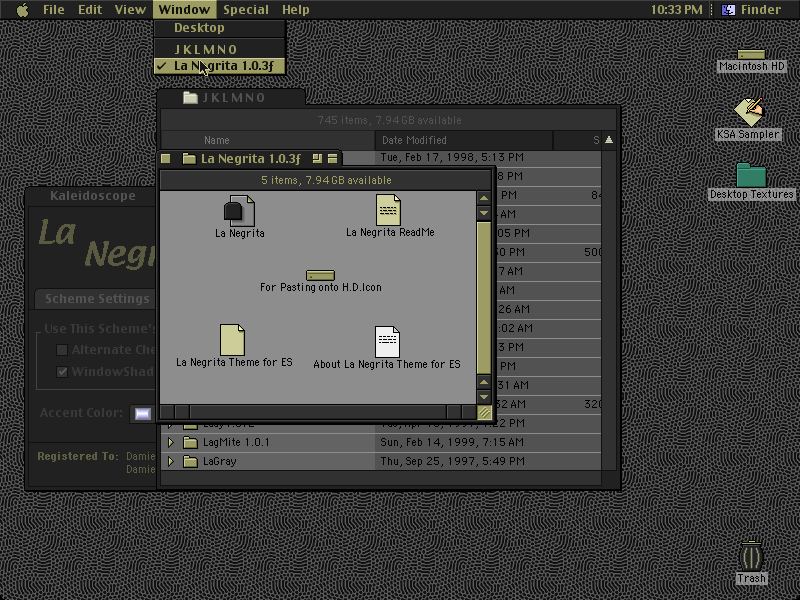Open the Special menu

pyautogui.click(x=246, y=10)
